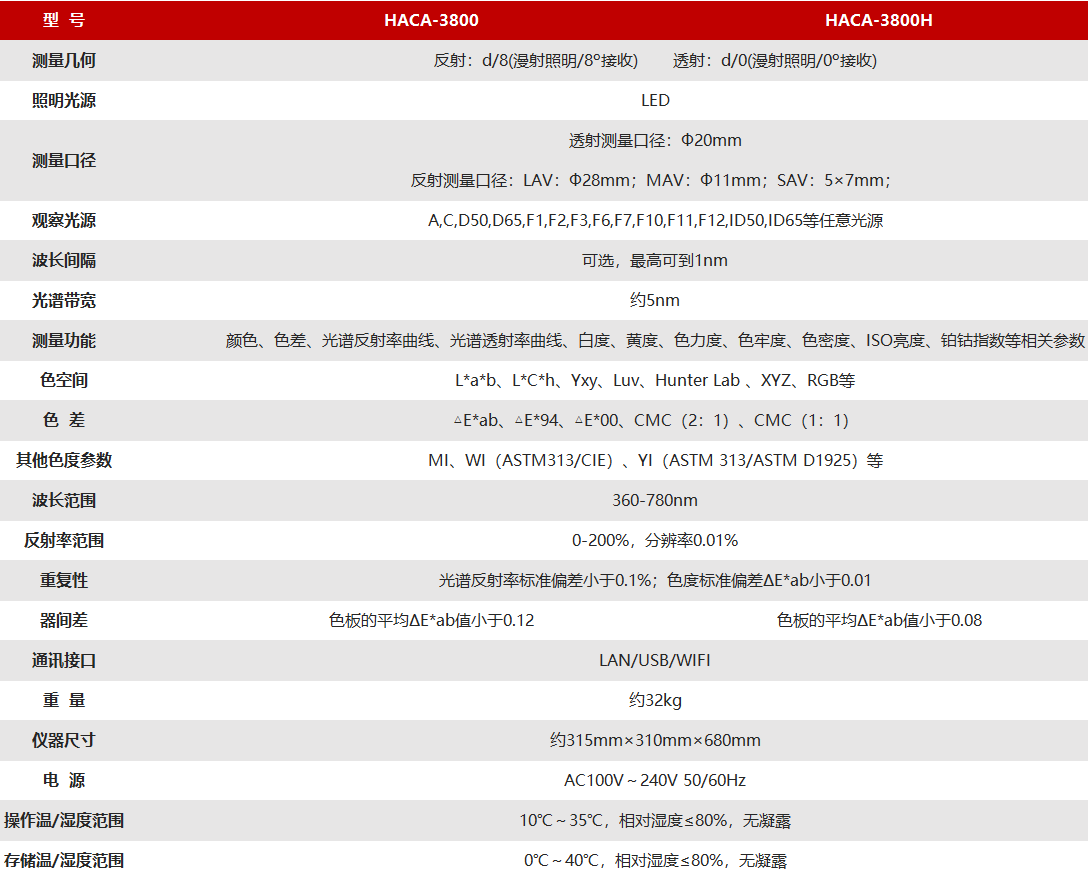Select the 可选，最高可到1nm value
Image resolution: width=1088 pixels, height=881 pixels.
pyautogui.click(x=655, y=260)
